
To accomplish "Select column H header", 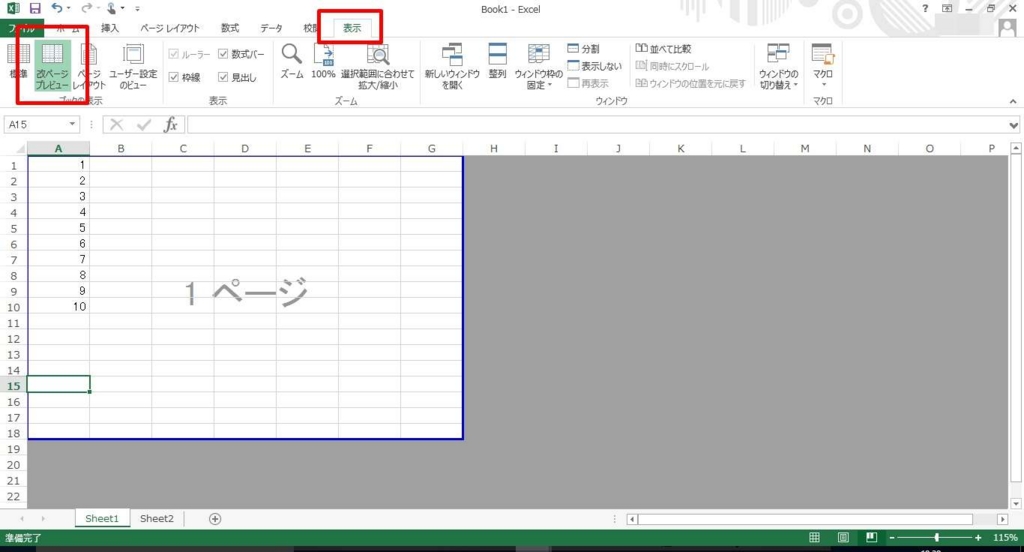I will pos(494,149).
